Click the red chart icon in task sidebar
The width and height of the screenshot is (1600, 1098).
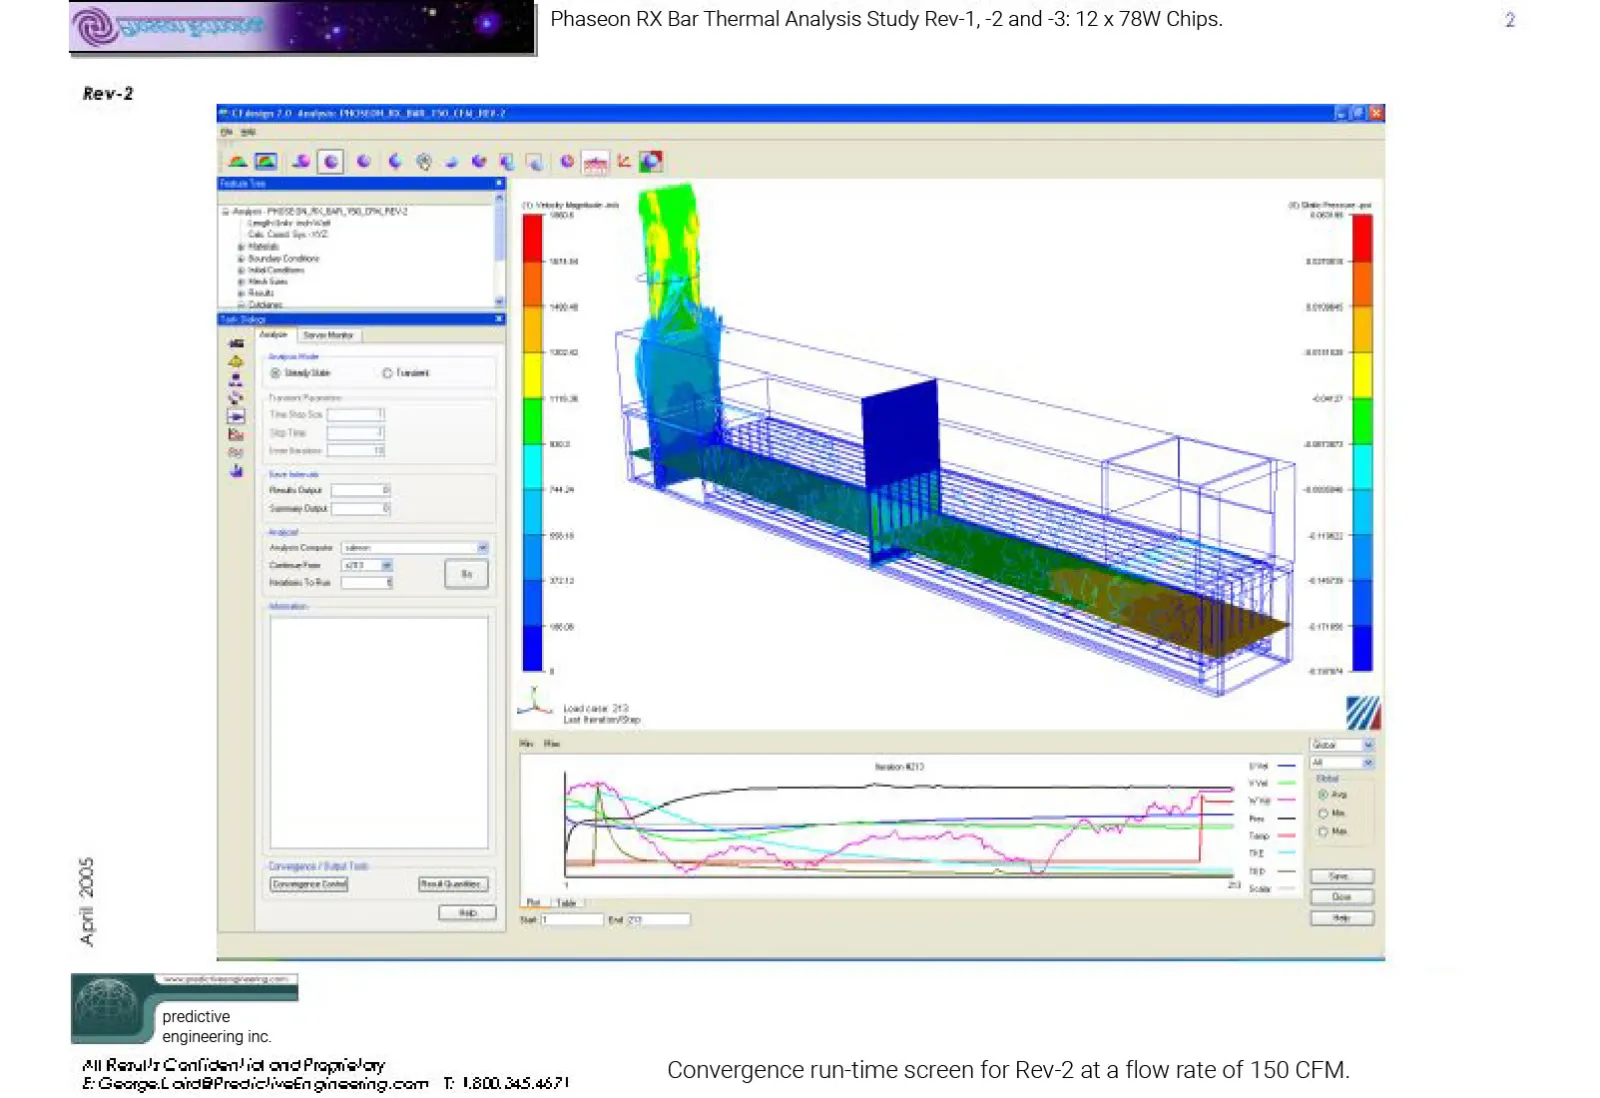click(236, 434)
